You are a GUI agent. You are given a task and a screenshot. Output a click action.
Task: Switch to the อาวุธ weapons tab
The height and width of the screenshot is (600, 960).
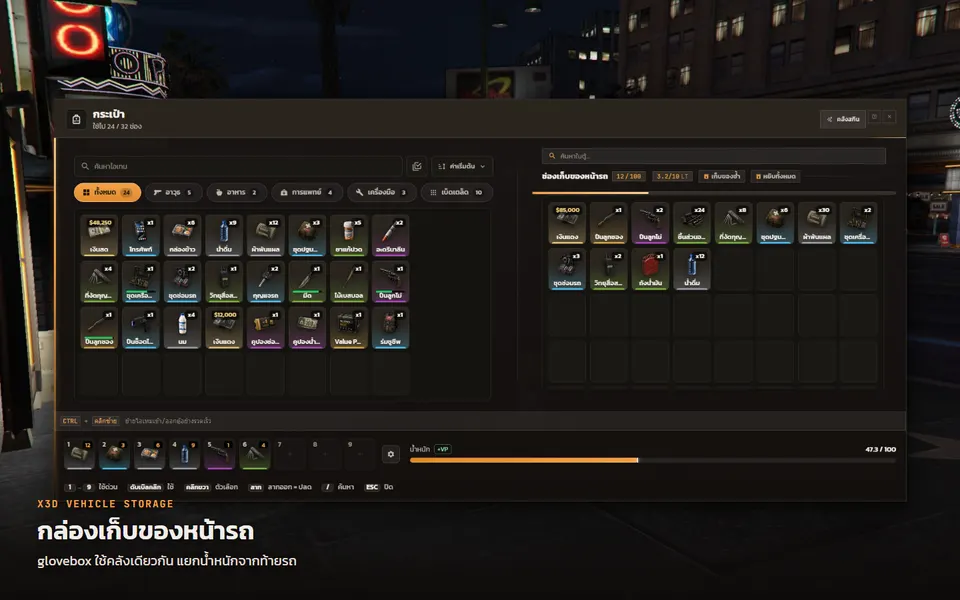tap(173, 192)
